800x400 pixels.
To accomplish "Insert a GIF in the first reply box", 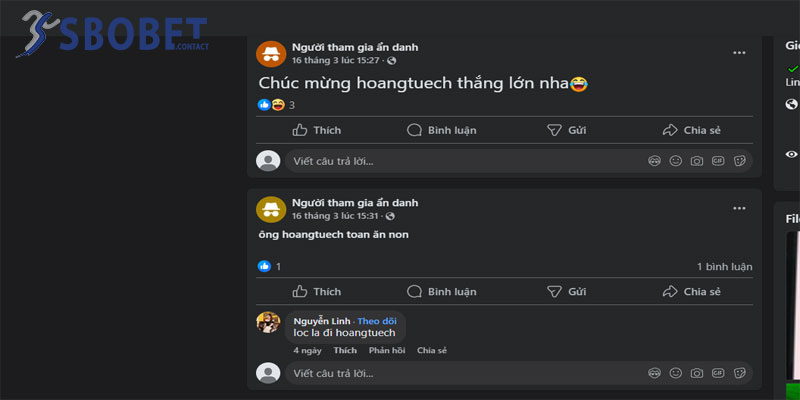I will pos(717,161).
